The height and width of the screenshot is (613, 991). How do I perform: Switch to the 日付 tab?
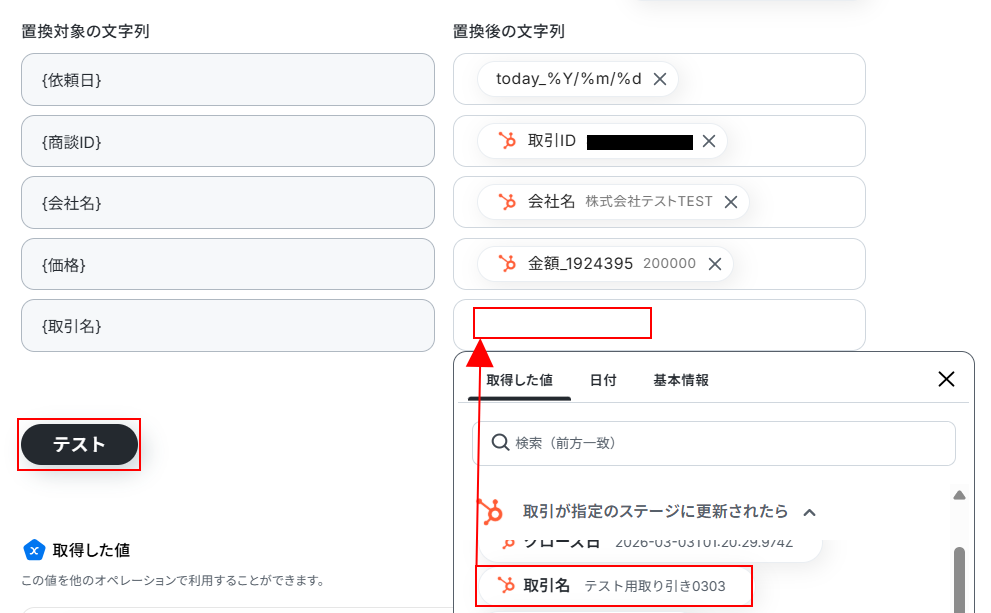click(603, 380)
